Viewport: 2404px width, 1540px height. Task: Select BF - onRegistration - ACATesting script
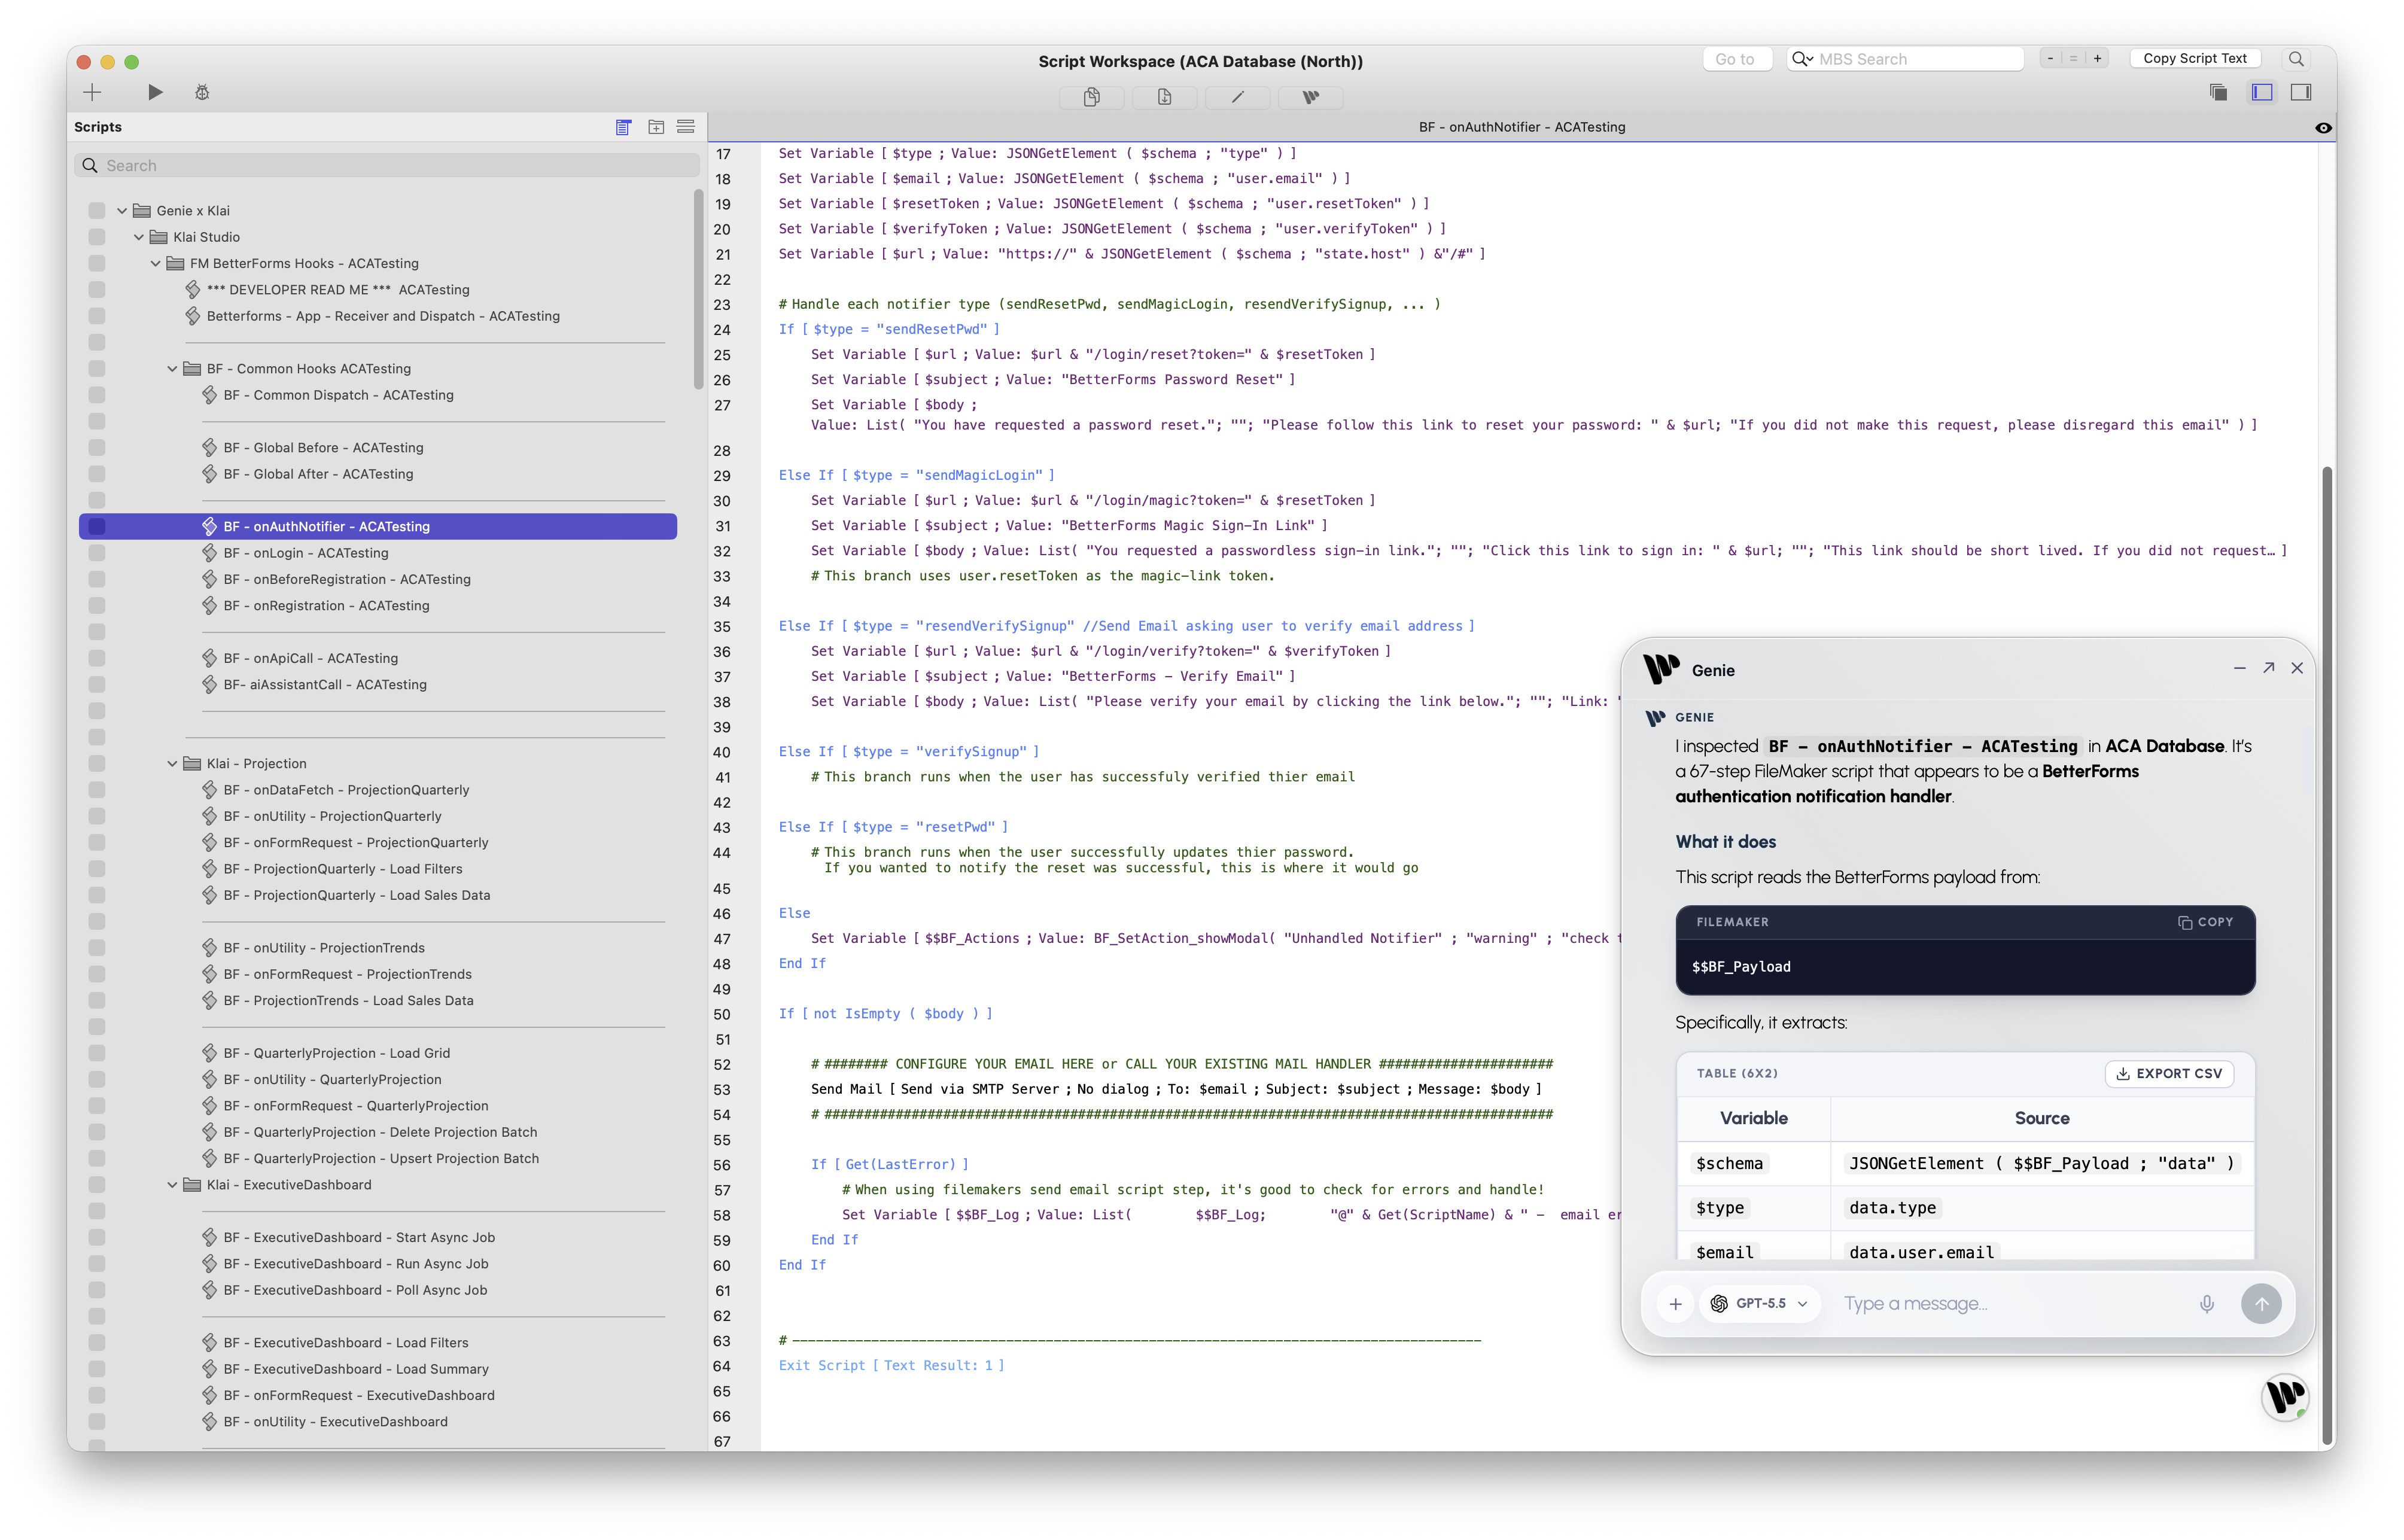pos(327,606)
